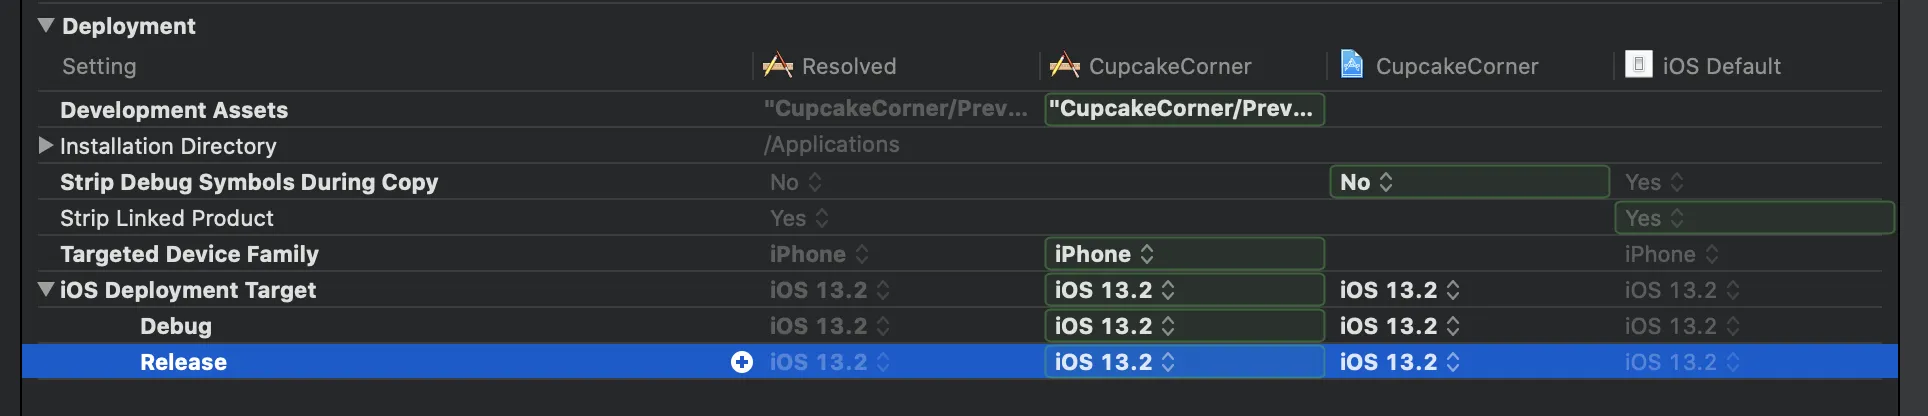Viewport: 1928px width, 416px height.
Task: Open Strip Linked Product iOS Default Yes dropdown
Action: 1654,218
